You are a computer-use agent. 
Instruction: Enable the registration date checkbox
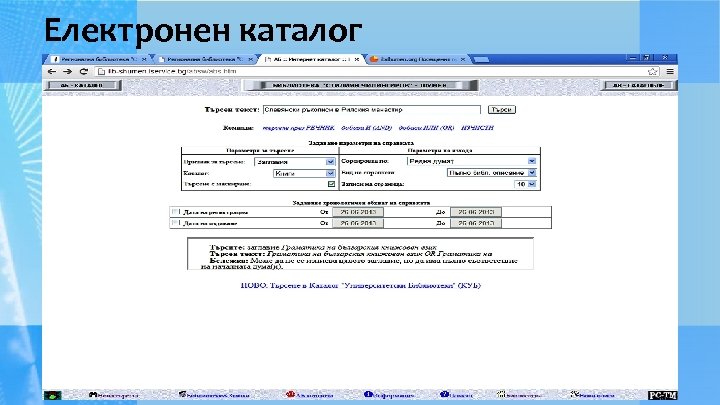(175, 212)
